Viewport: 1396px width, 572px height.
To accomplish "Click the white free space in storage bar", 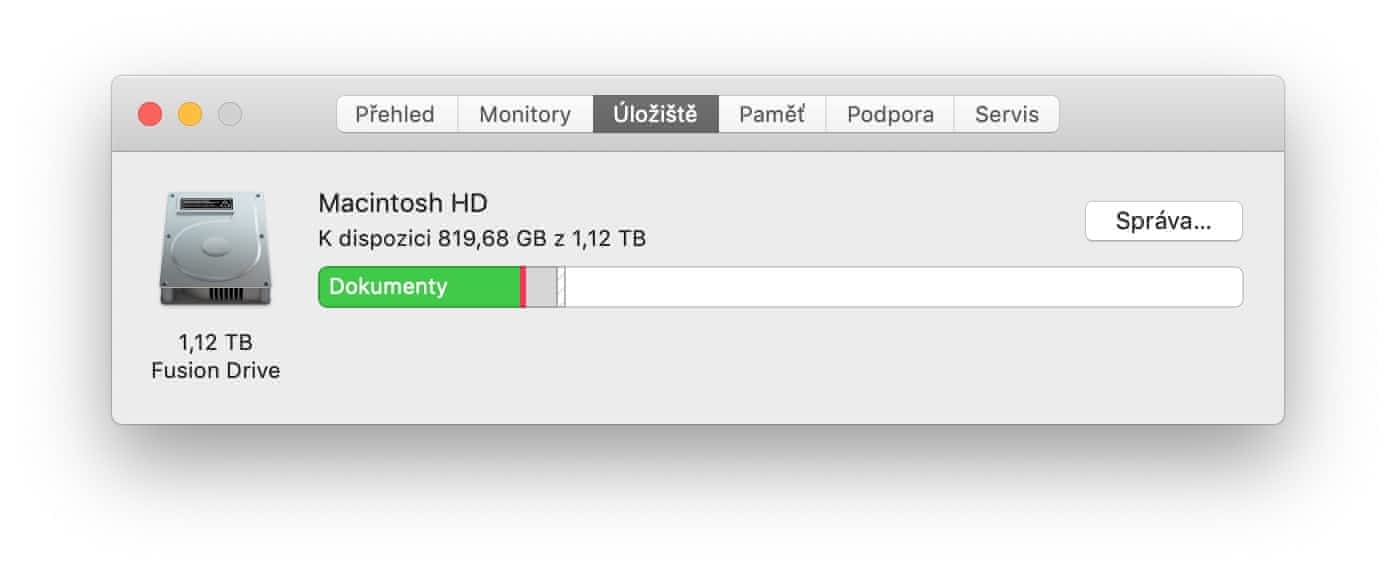I will coord(900,287).
